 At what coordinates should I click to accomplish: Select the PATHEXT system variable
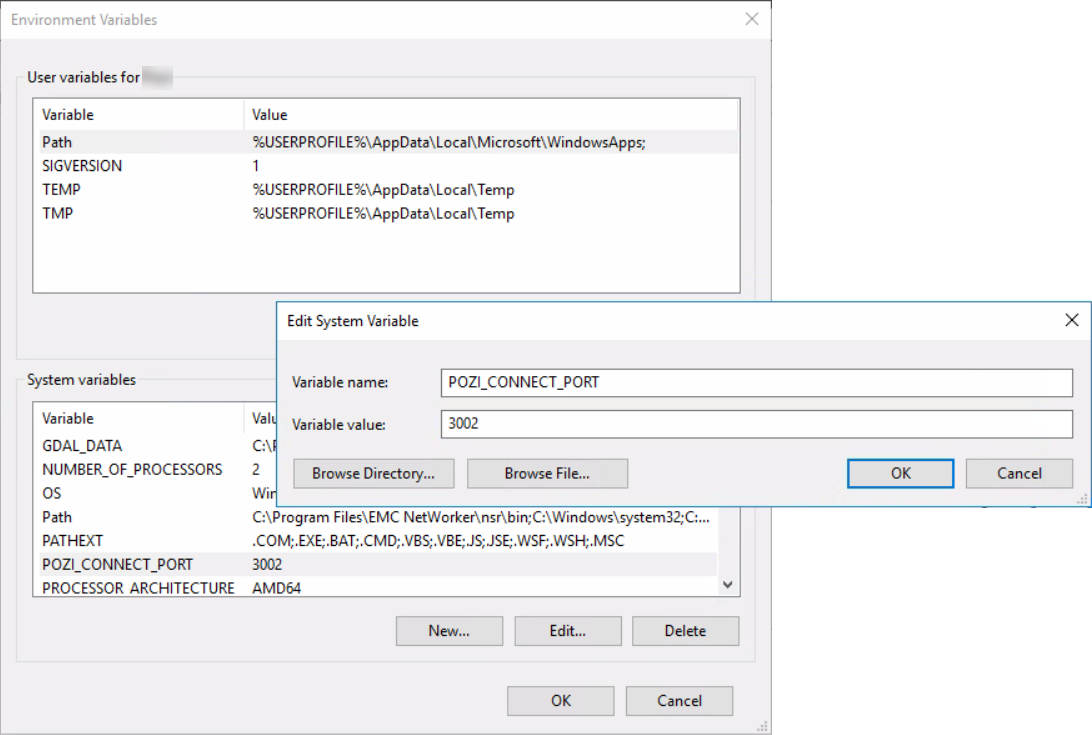point(376,541)
